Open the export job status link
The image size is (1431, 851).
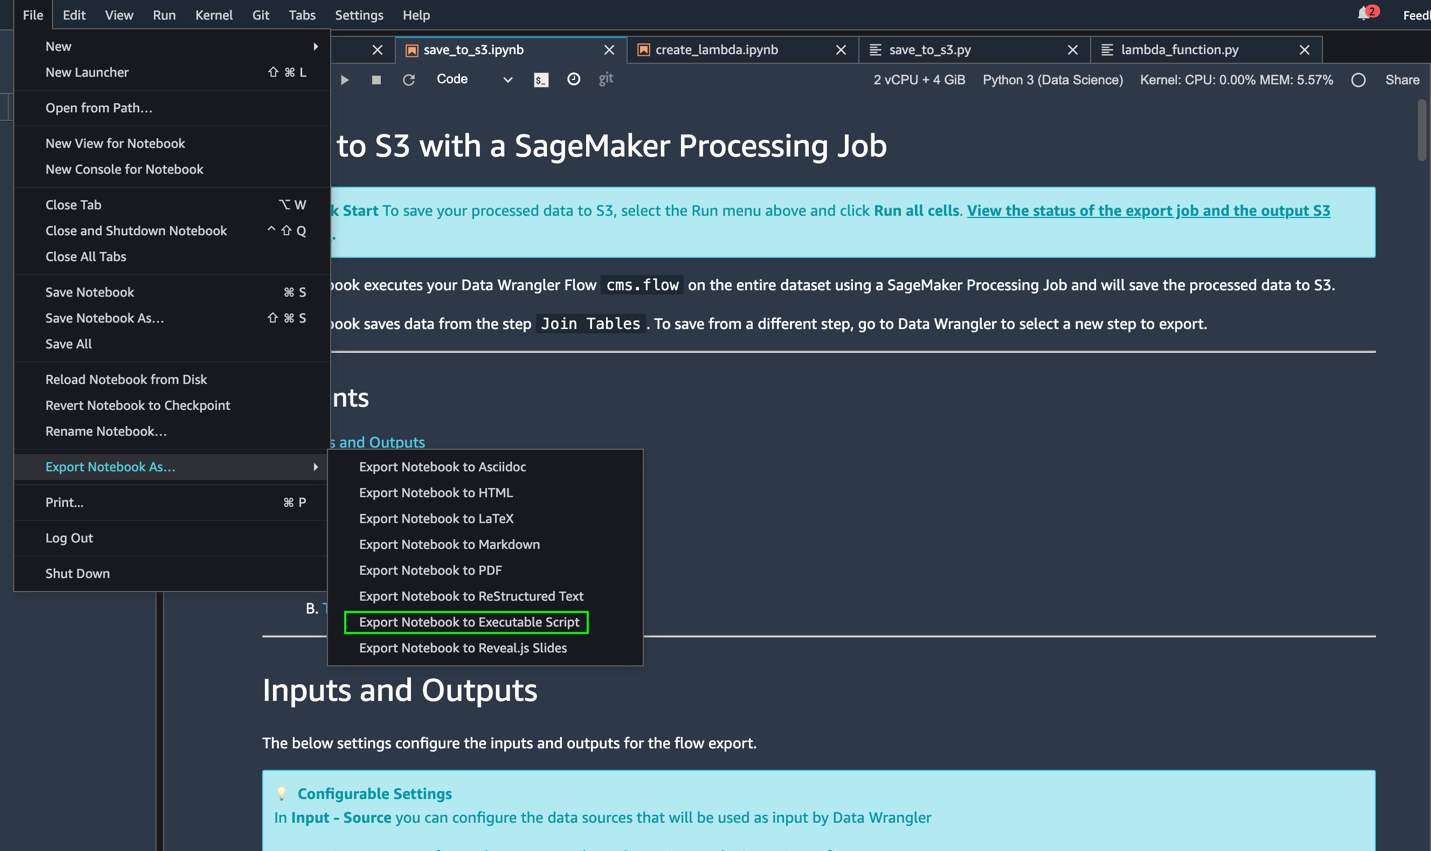1148,211
